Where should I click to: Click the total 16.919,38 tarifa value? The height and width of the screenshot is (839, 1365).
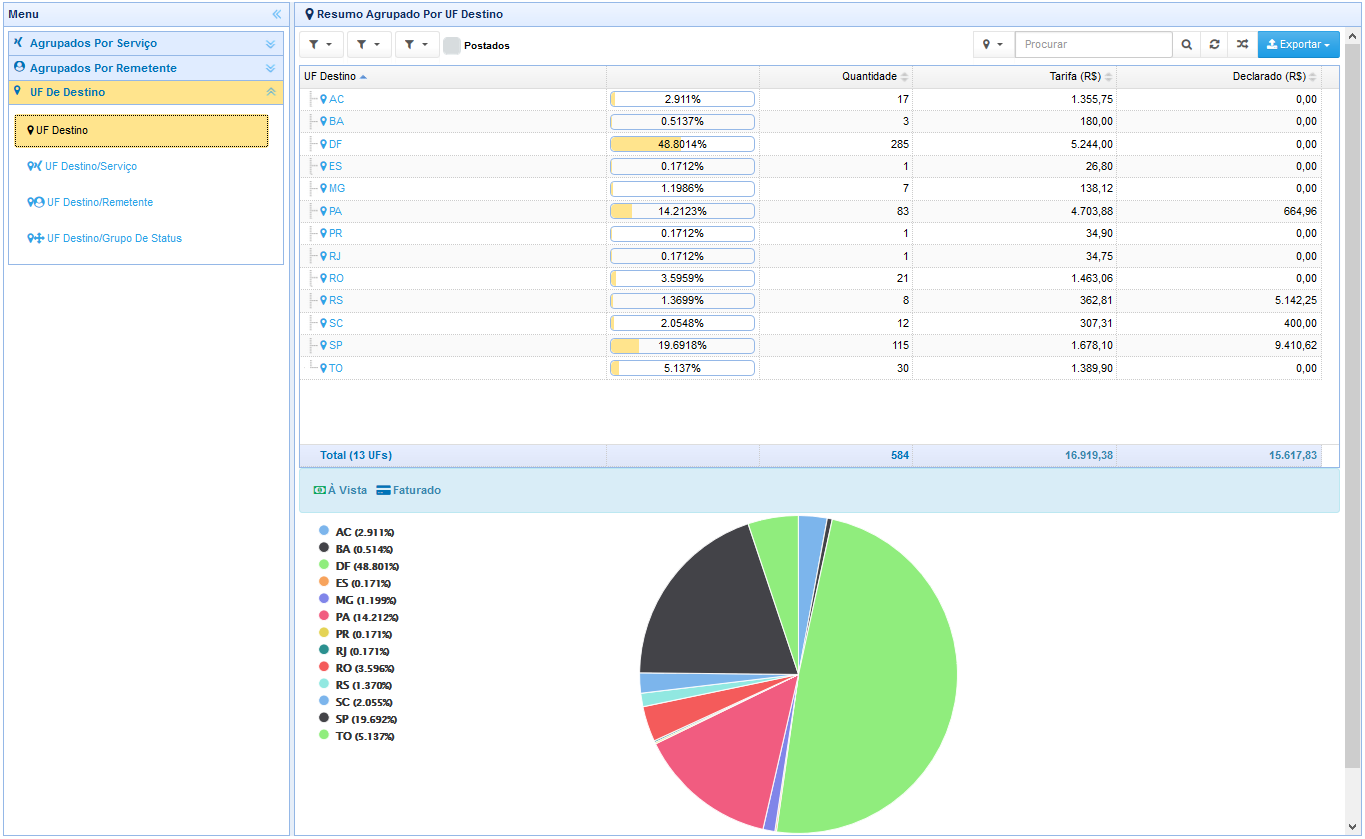tap(1089, 455)
